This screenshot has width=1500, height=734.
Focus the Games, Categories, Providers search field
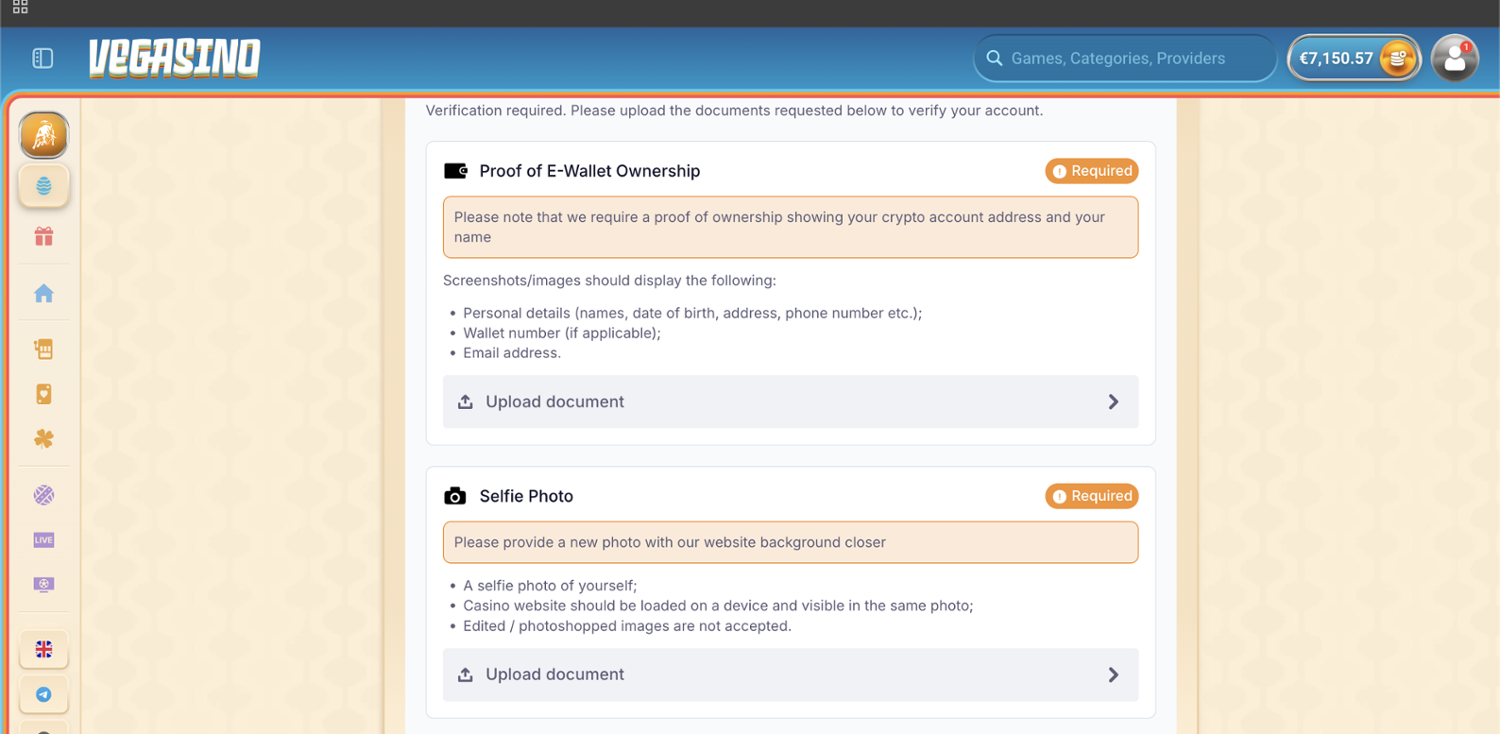tap(1125, 59)
